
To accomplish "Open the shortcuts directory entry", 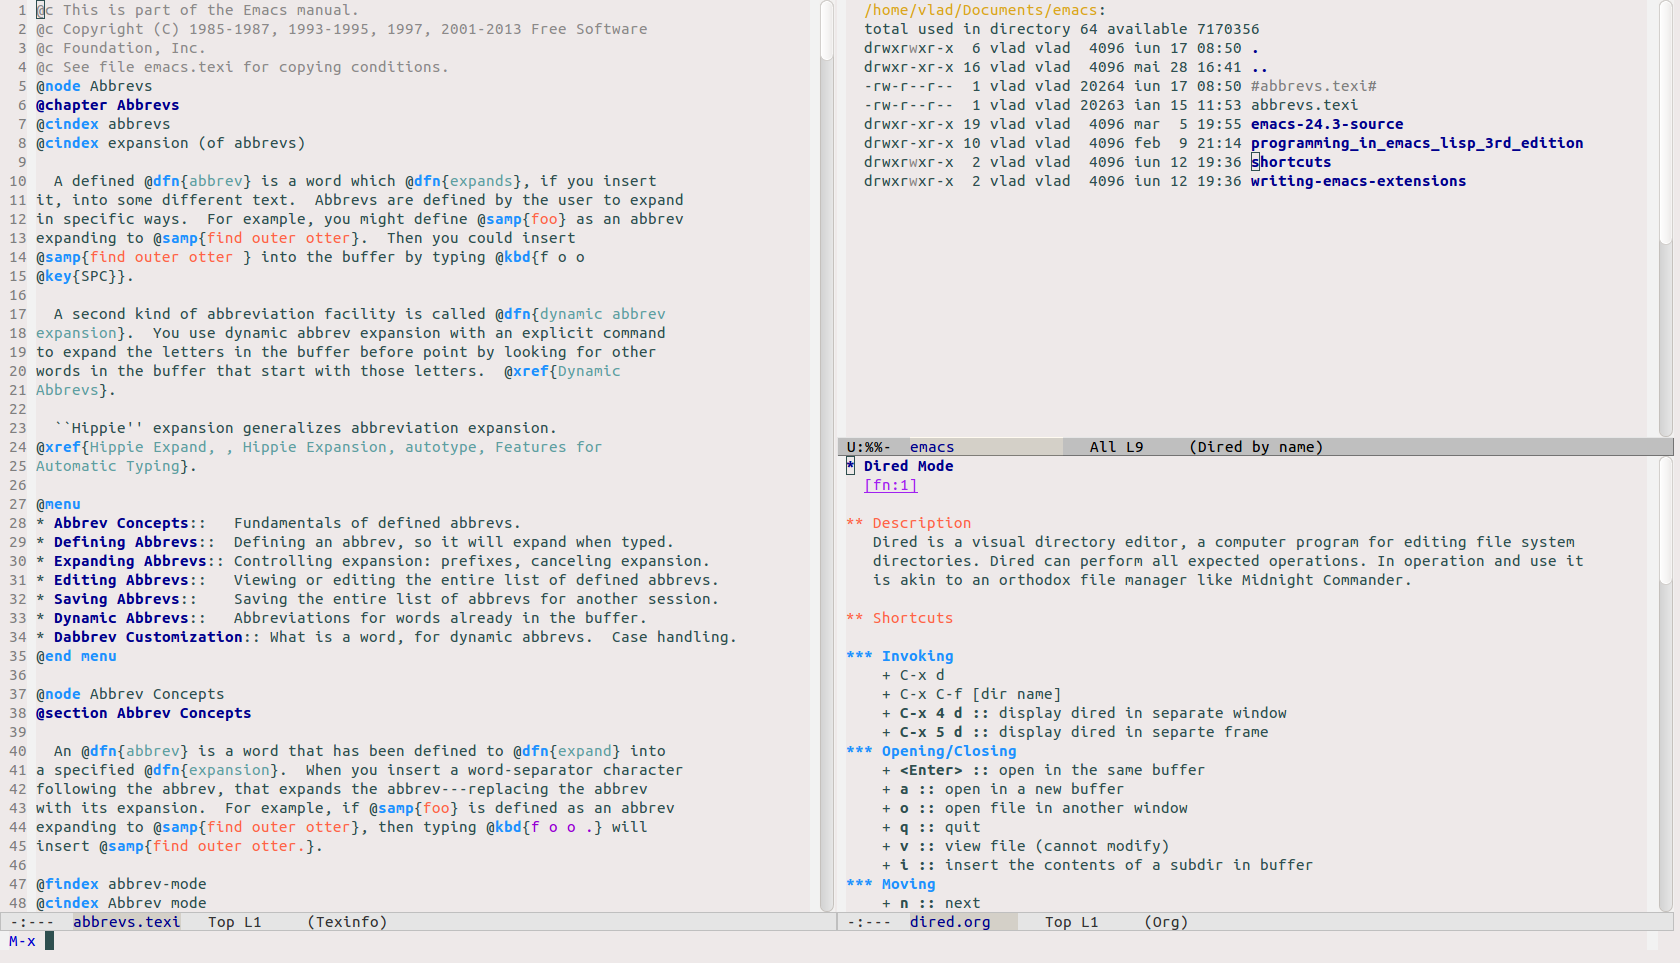I will pos(1291,162).
